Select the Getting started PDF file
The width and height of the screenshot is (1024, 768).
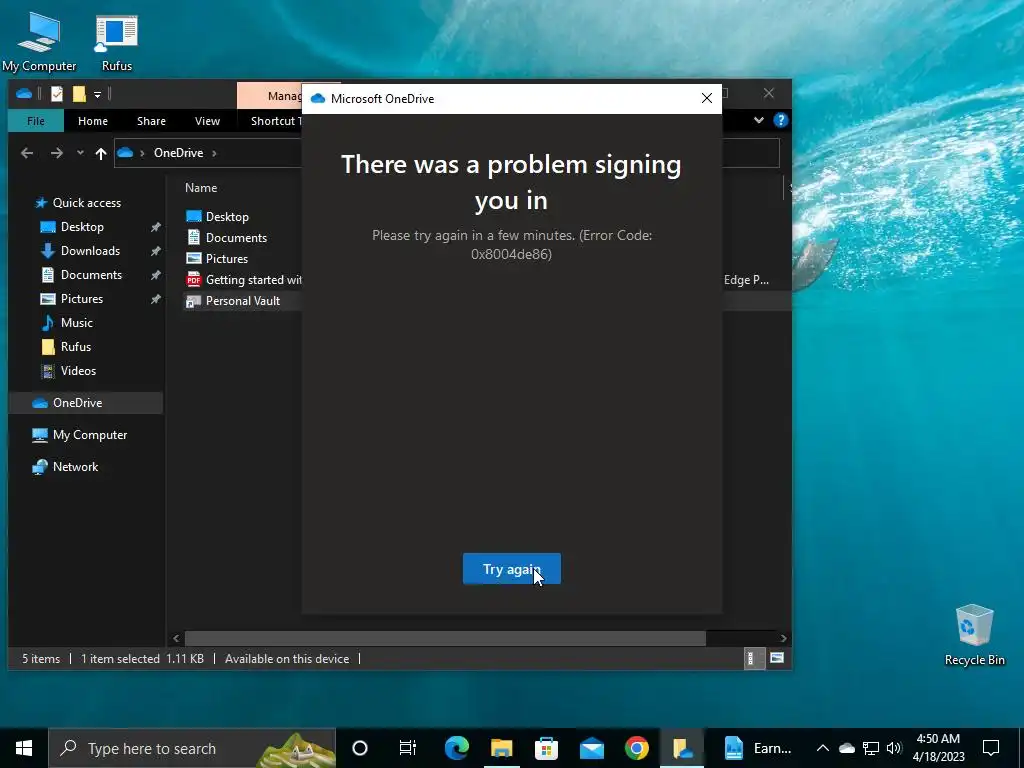click(x=244, y=280)
